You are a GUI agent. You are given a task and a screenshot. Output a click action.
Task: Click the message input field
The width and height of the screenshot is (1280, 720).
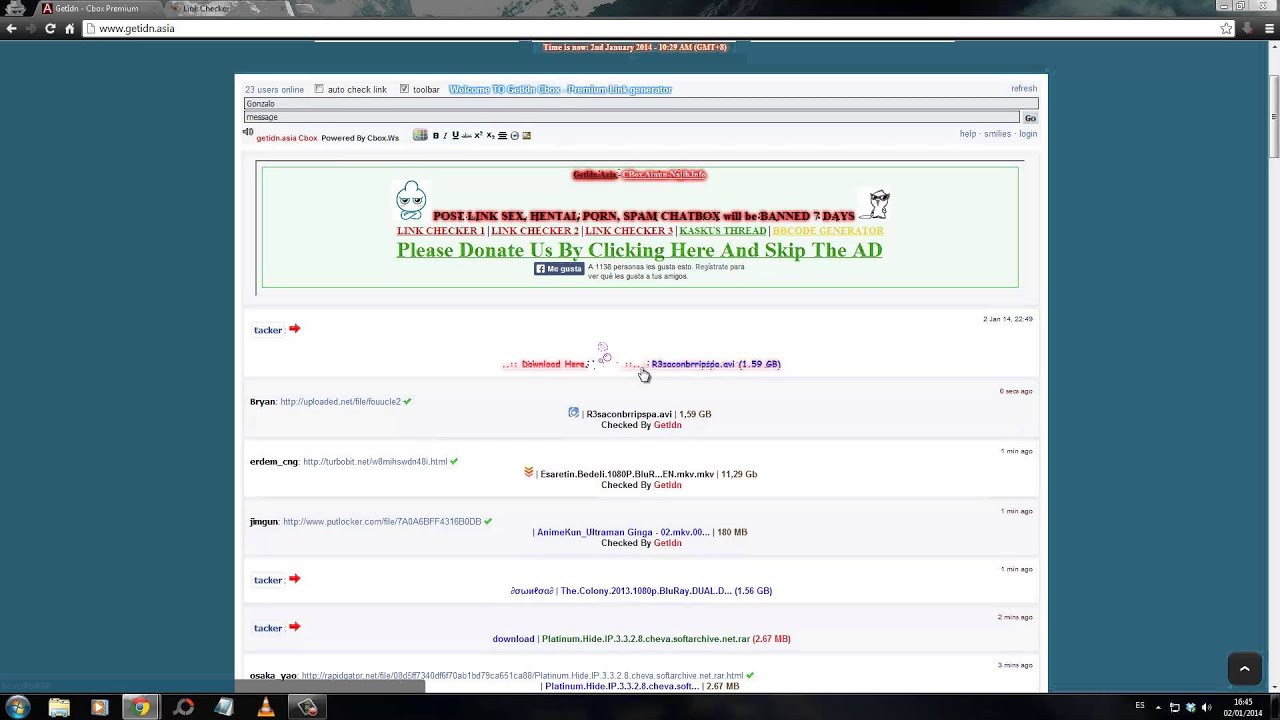tap(632, 117)
